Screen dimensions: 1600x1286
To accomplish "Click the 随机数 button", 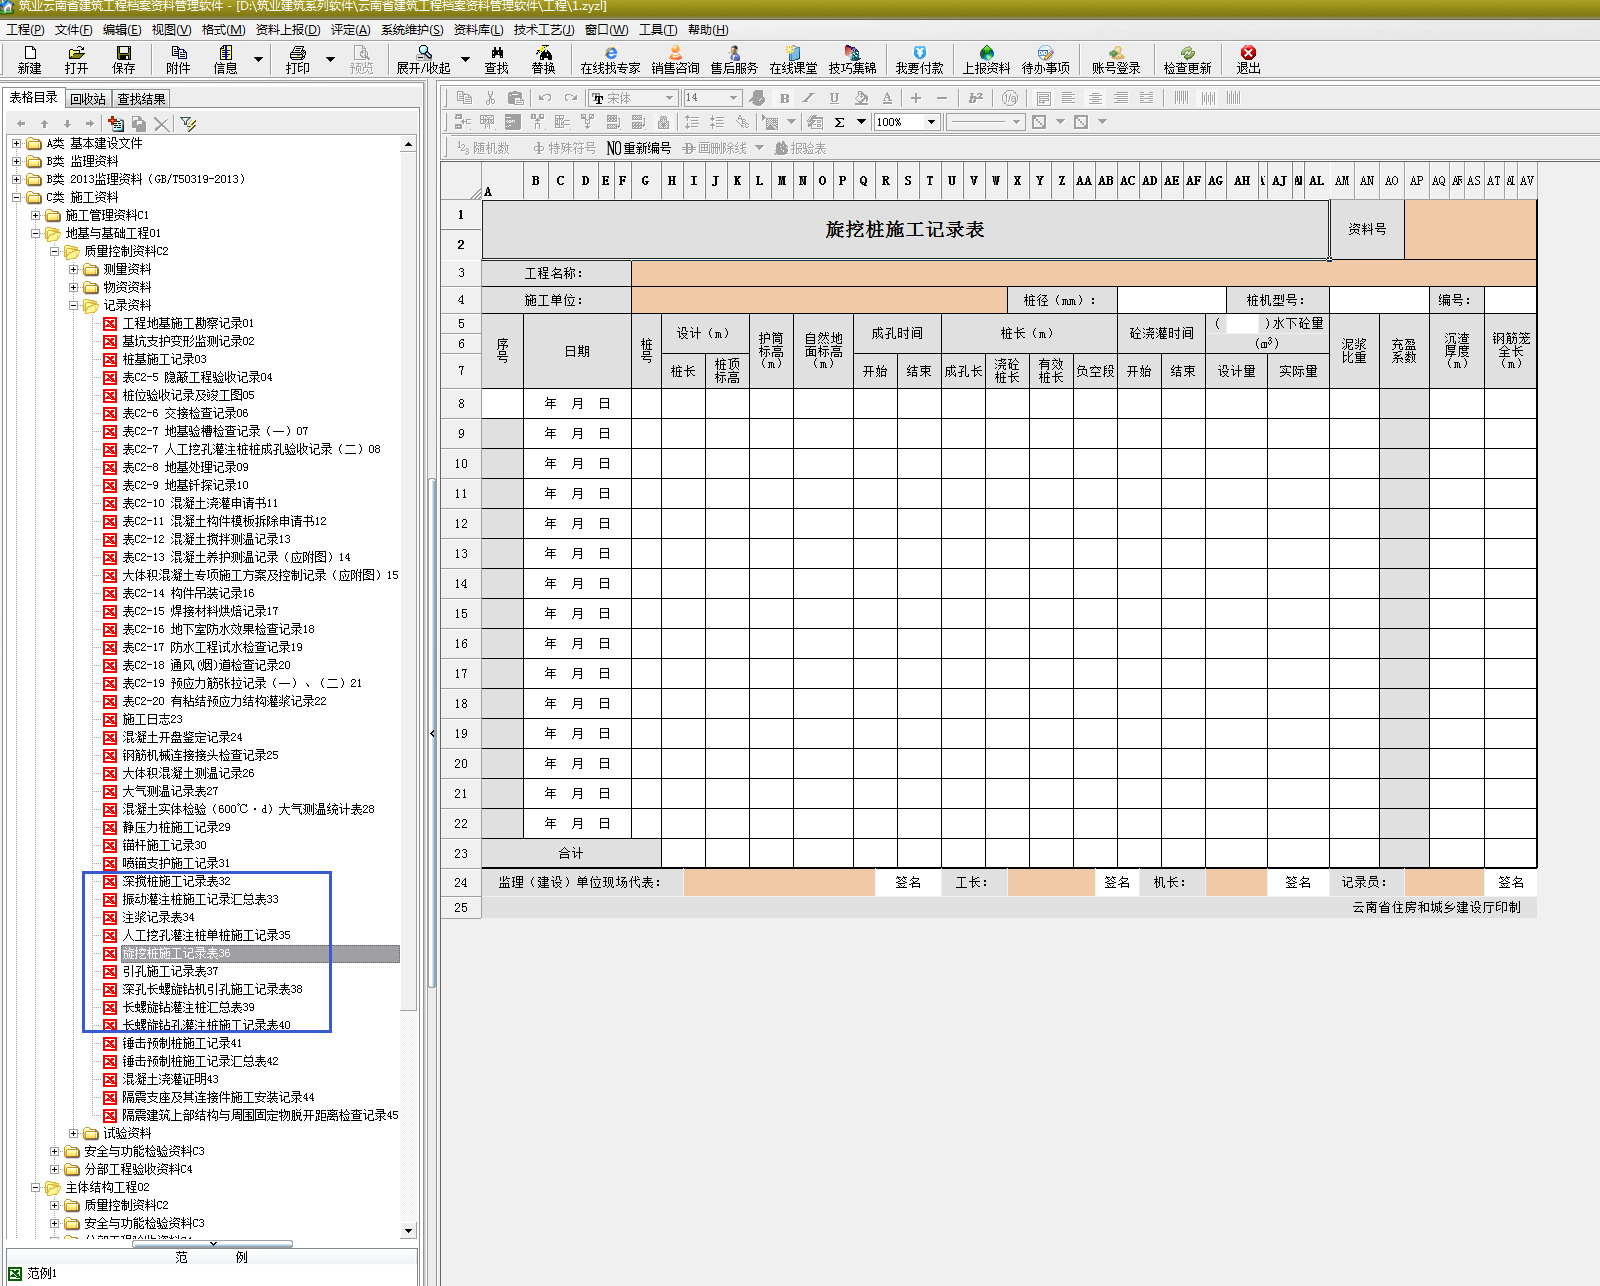I will pyautogui.click(x=483, y=148).
